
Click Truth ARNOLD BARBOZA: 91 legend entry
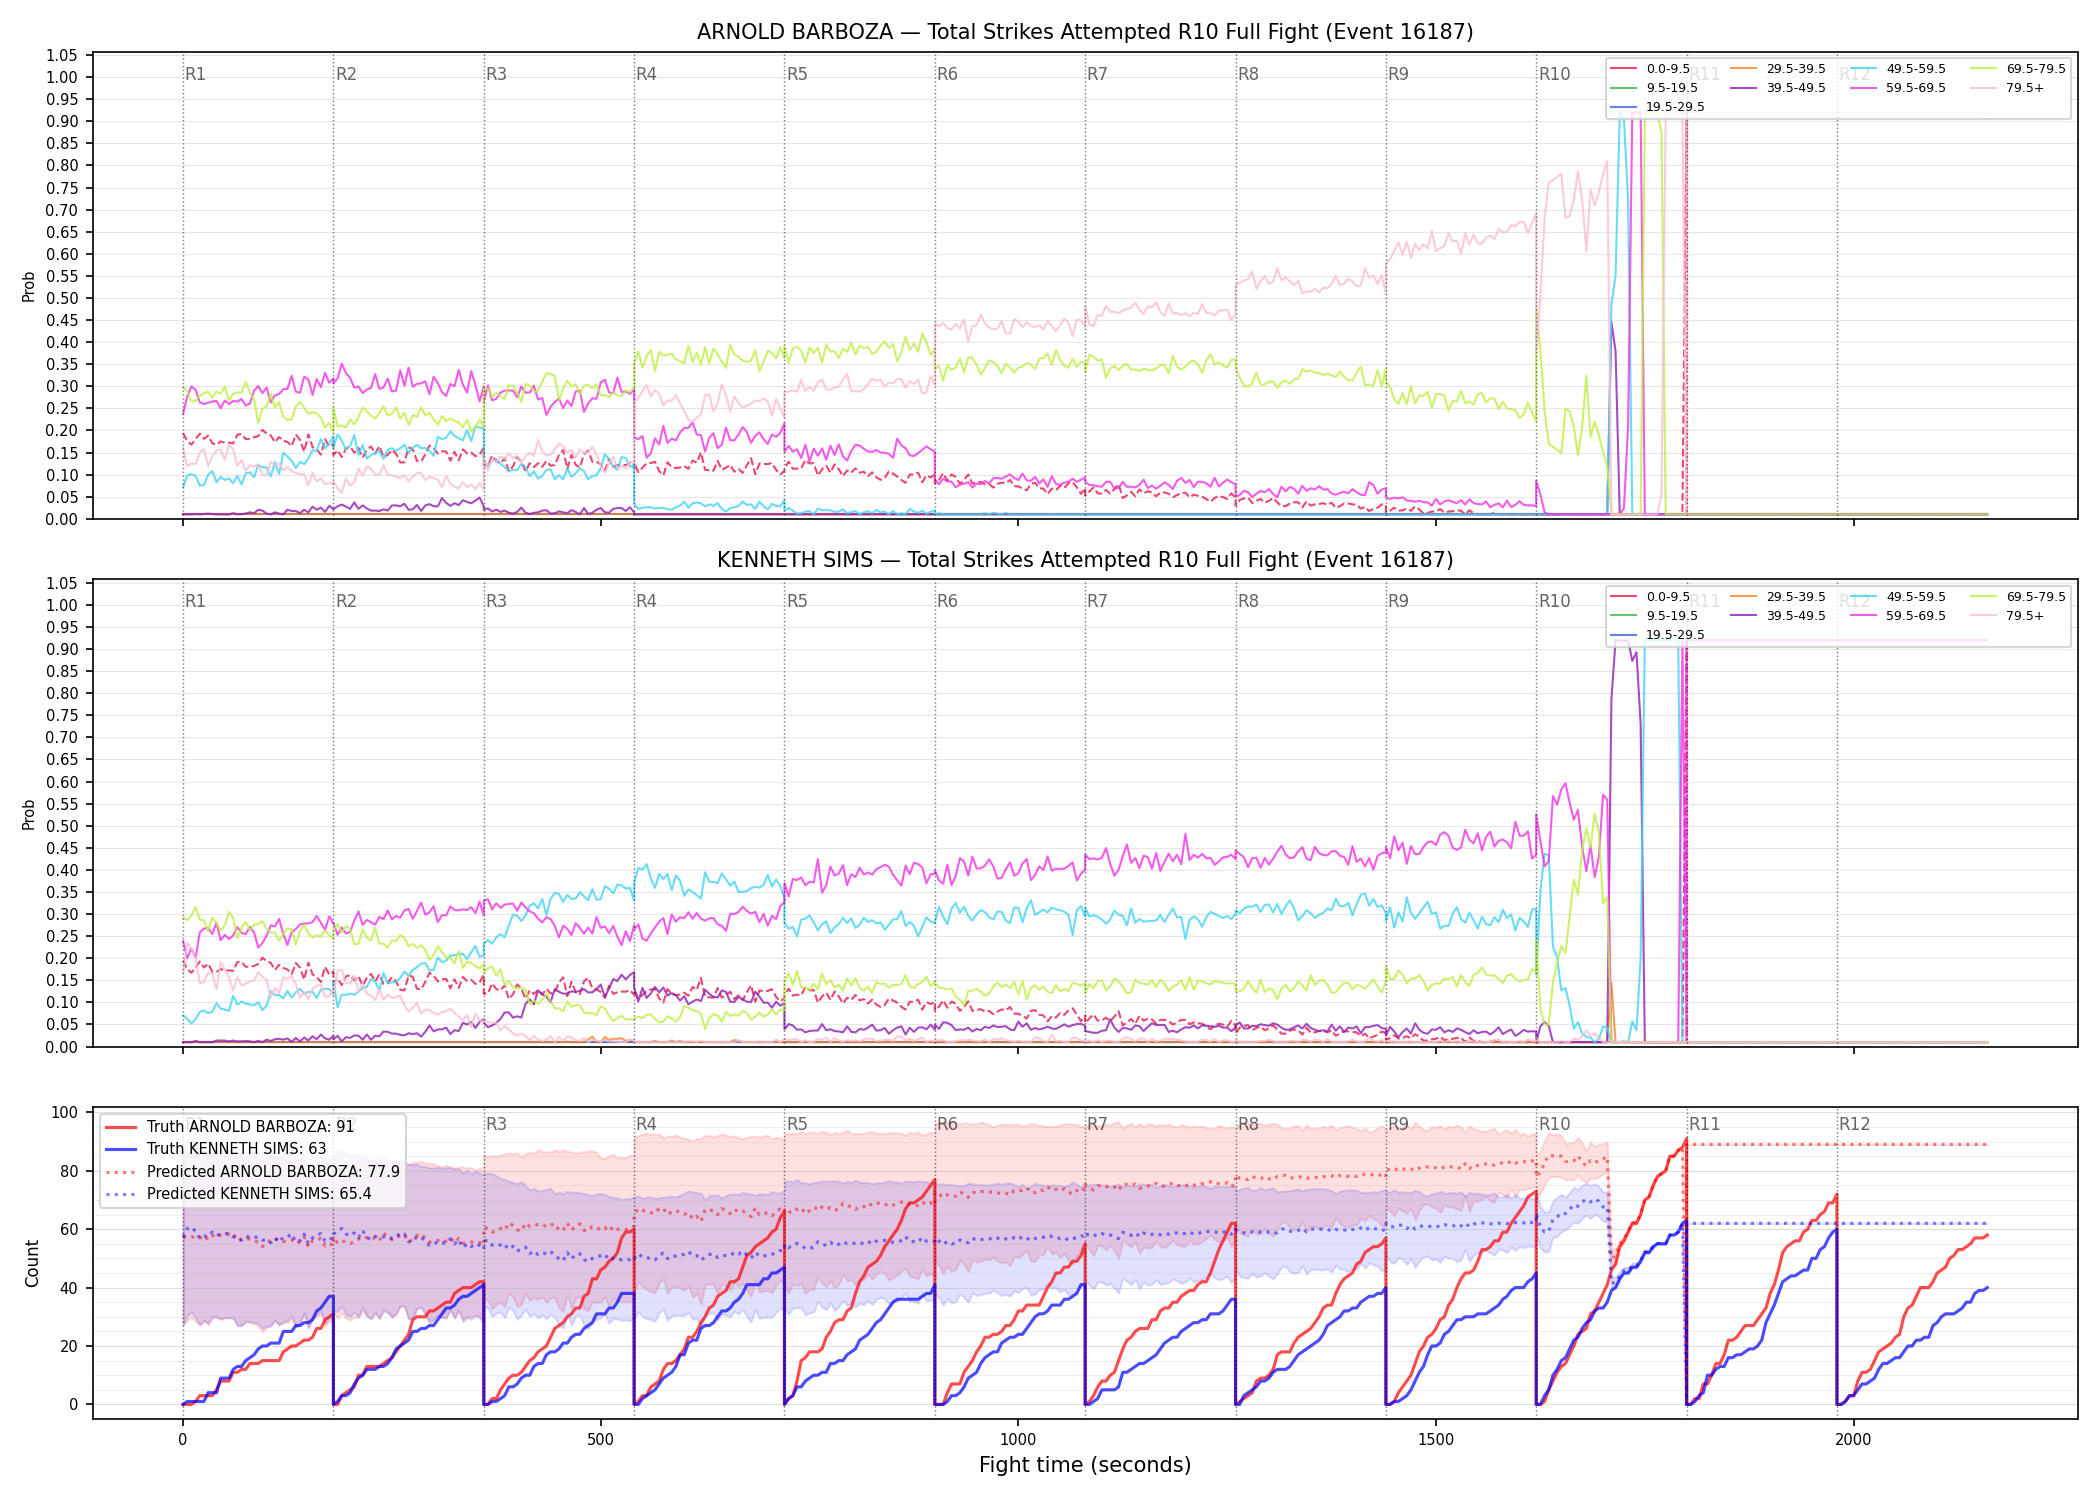click(229, 1126)
